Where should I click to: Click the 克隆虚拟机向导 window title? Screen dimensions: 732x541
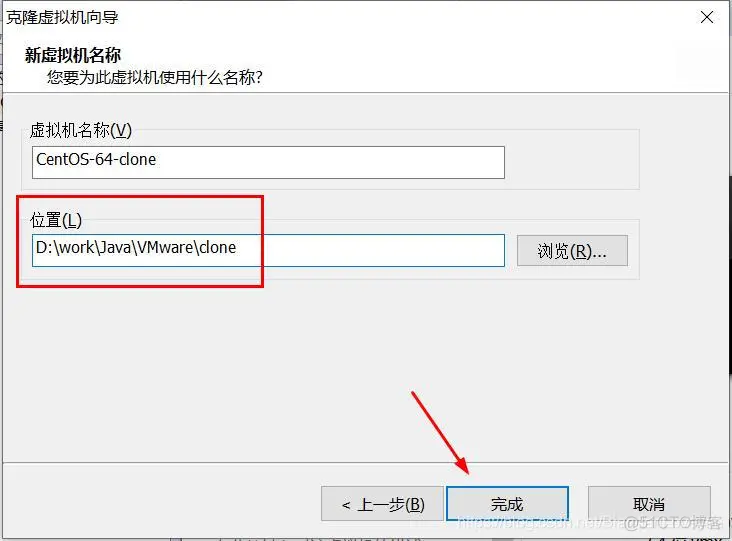coord(62,17)
